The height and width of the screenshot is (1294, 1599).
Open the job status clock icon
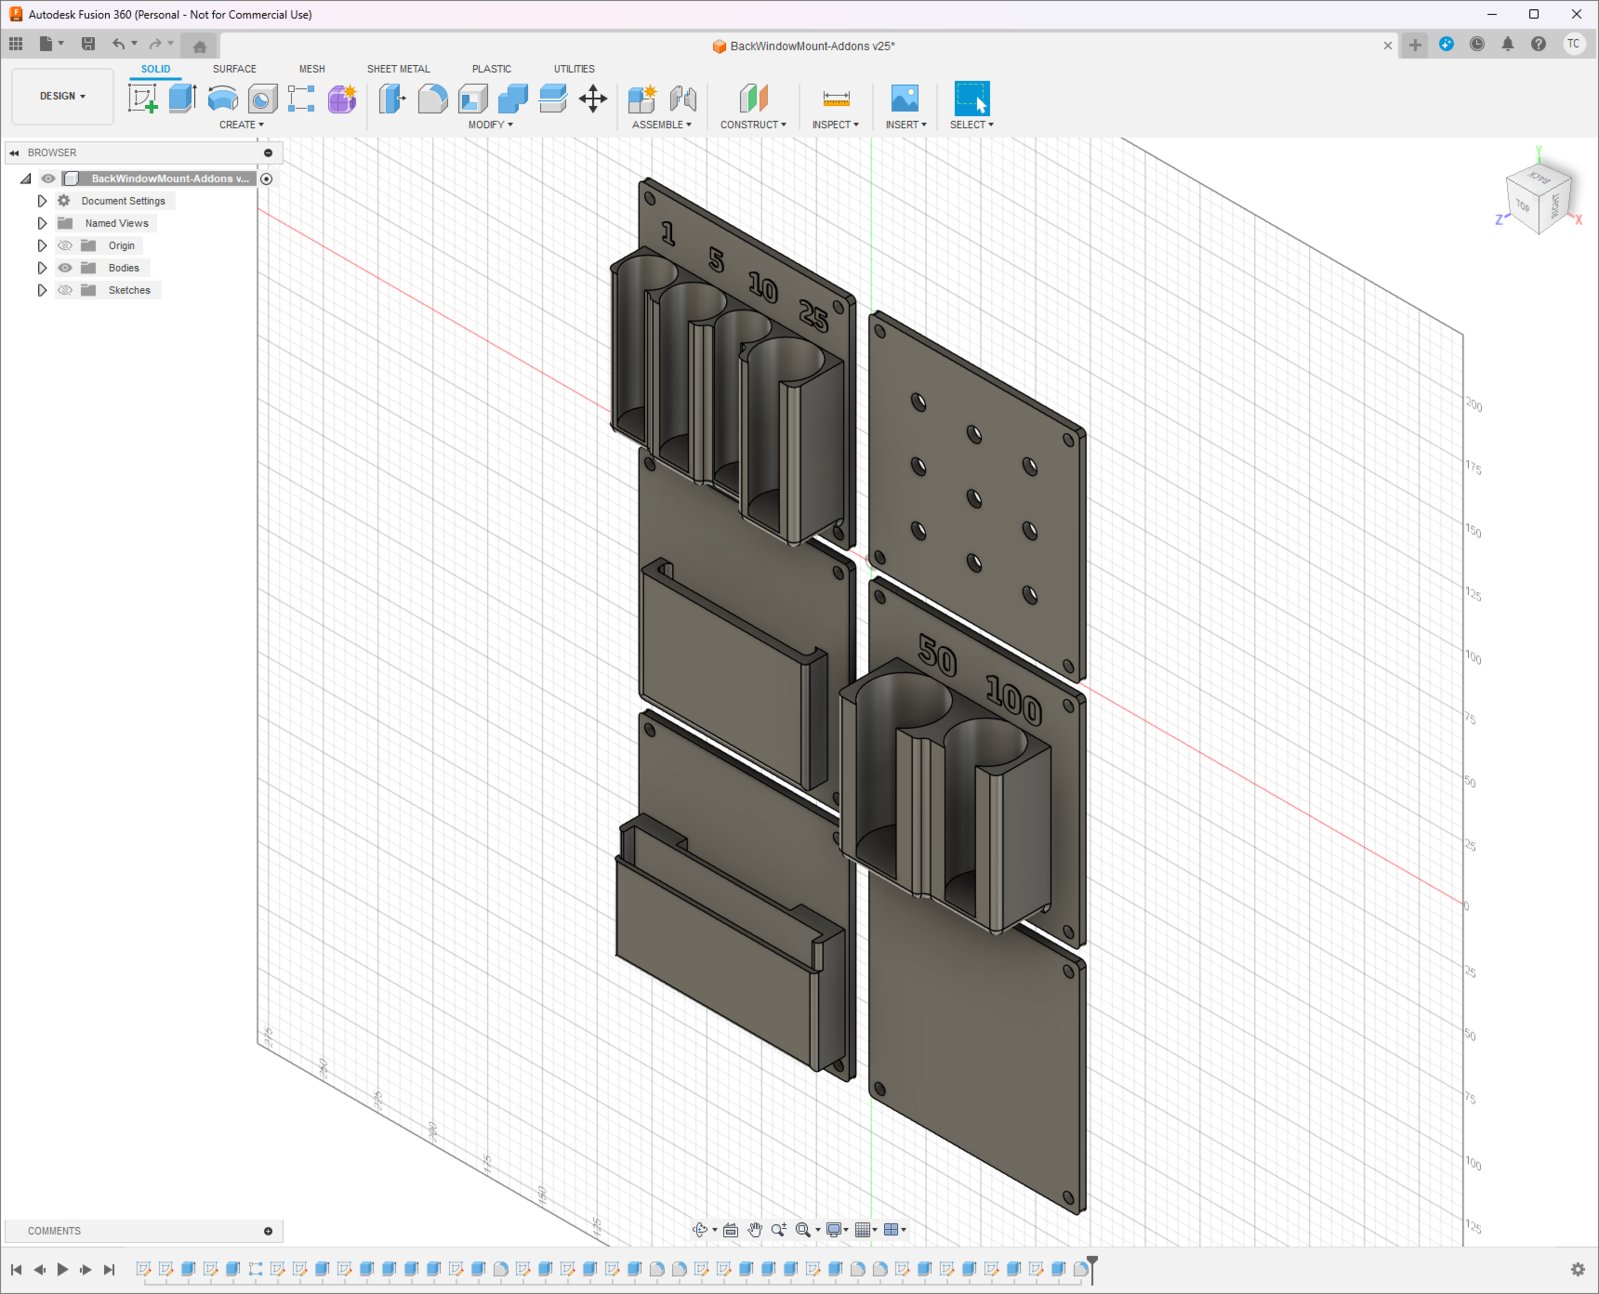pyautogui.click(x=1477, y=44)
